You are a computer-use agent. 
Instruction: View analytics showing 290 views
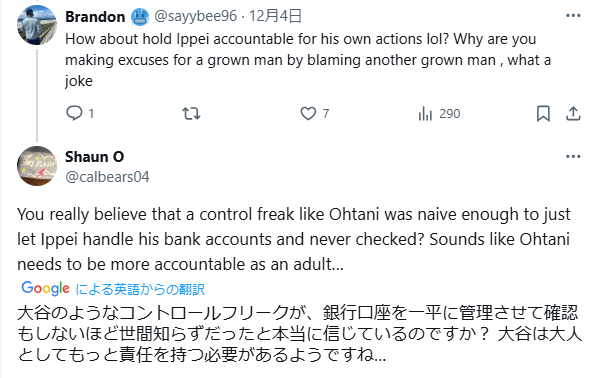[439, 113]
